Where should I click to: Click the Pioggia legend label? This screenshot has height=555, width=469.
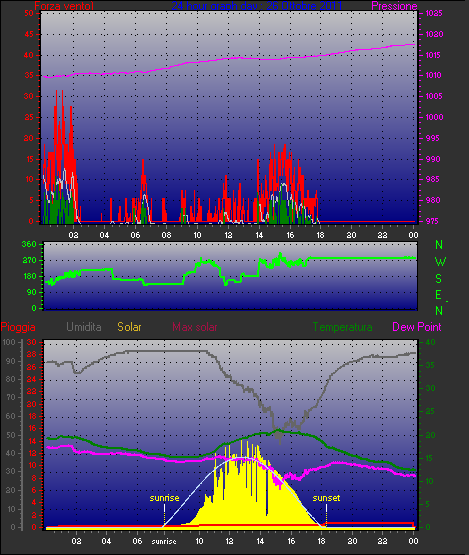[18, 327]
